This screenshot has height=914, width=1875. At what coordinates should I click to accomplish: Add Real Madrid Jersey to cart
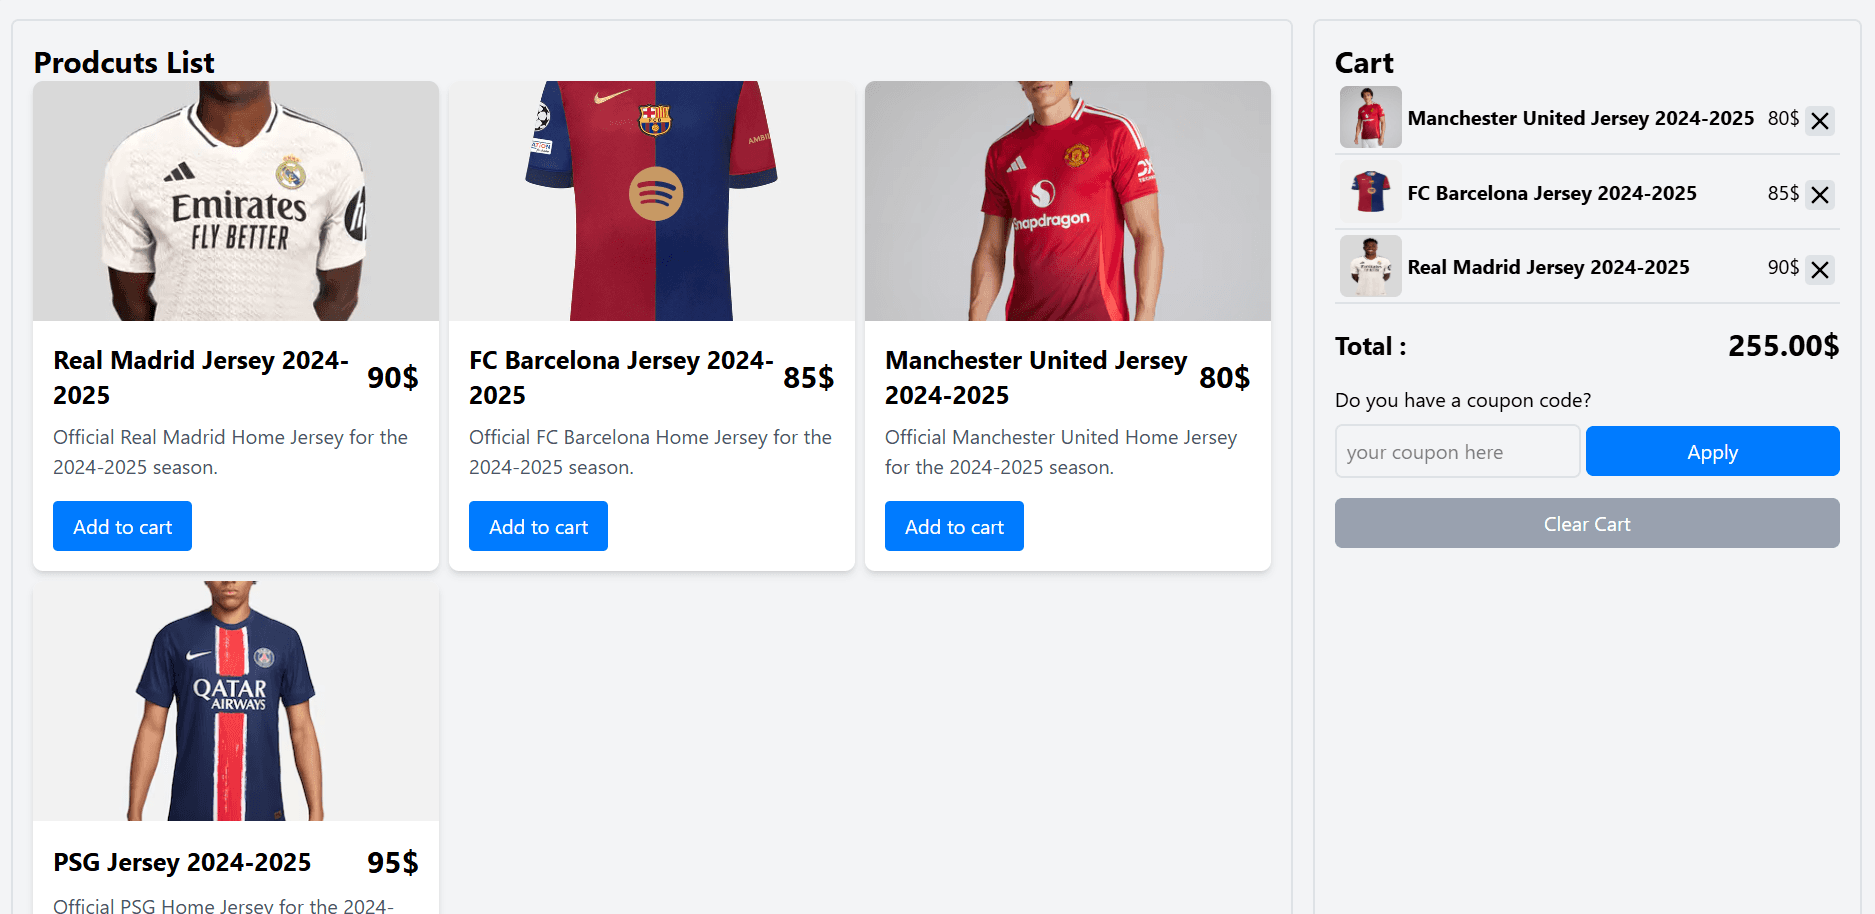[122, 526]
